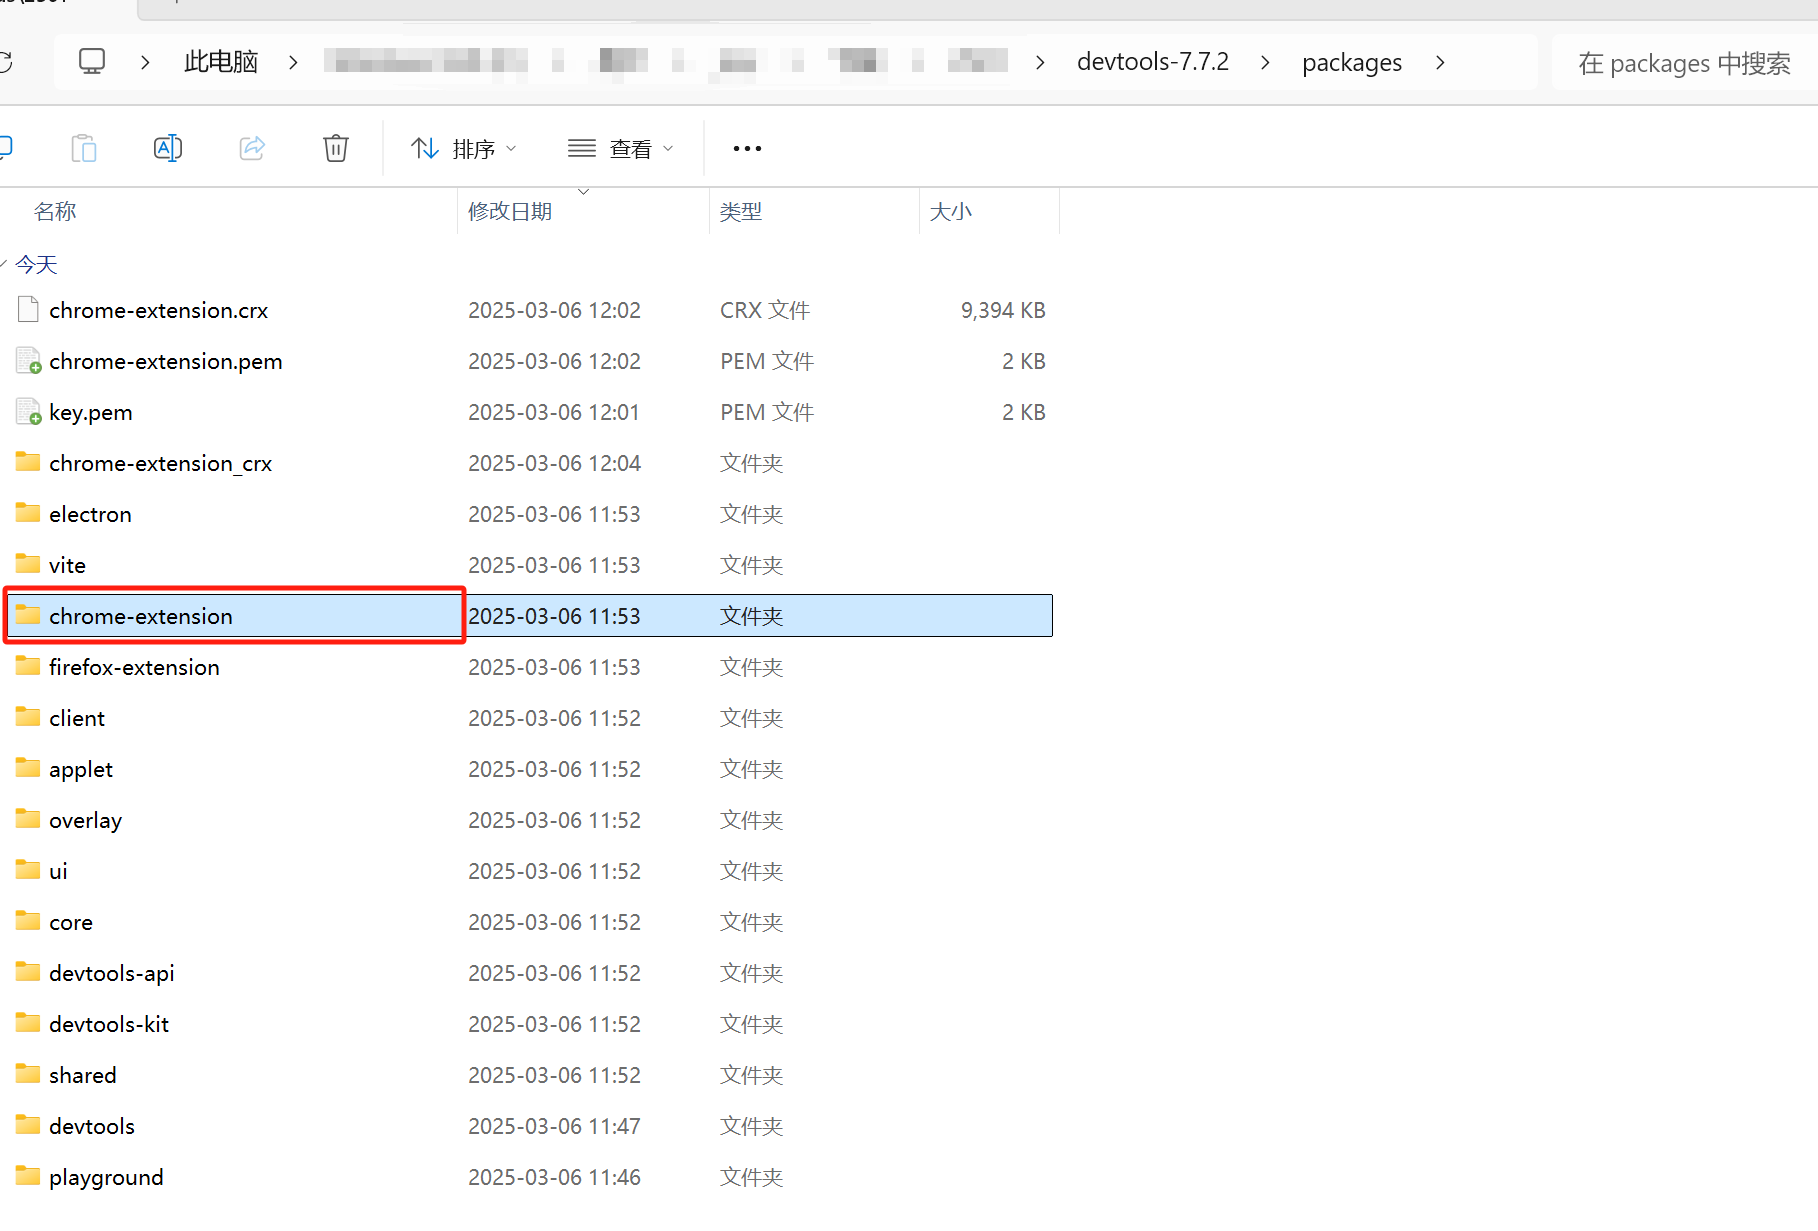The width and height of the screenshot is (1818, 1231).
Task: Click folder icon of applet
Action: (x=28, y=767)
